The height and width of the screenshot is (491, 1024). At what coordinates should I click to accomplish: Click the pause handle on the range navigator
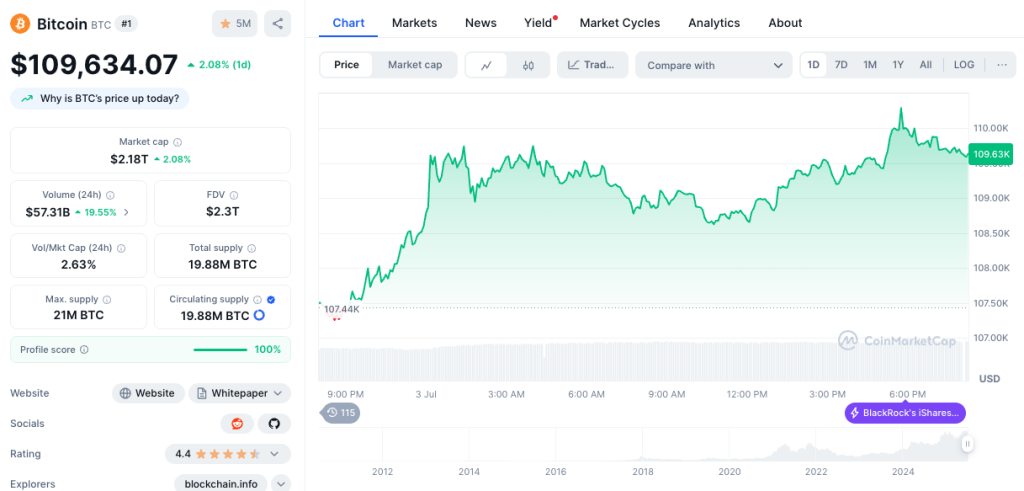pos(968,444)
